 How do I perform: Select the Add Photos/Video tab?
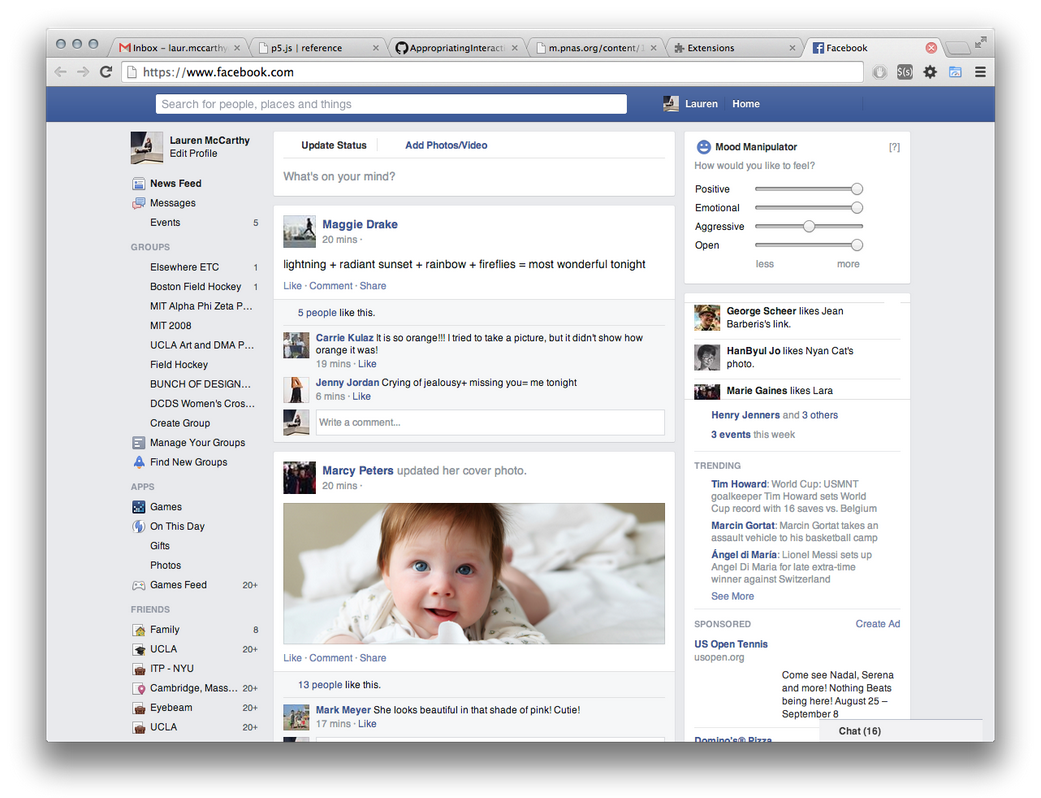point(446,145)
